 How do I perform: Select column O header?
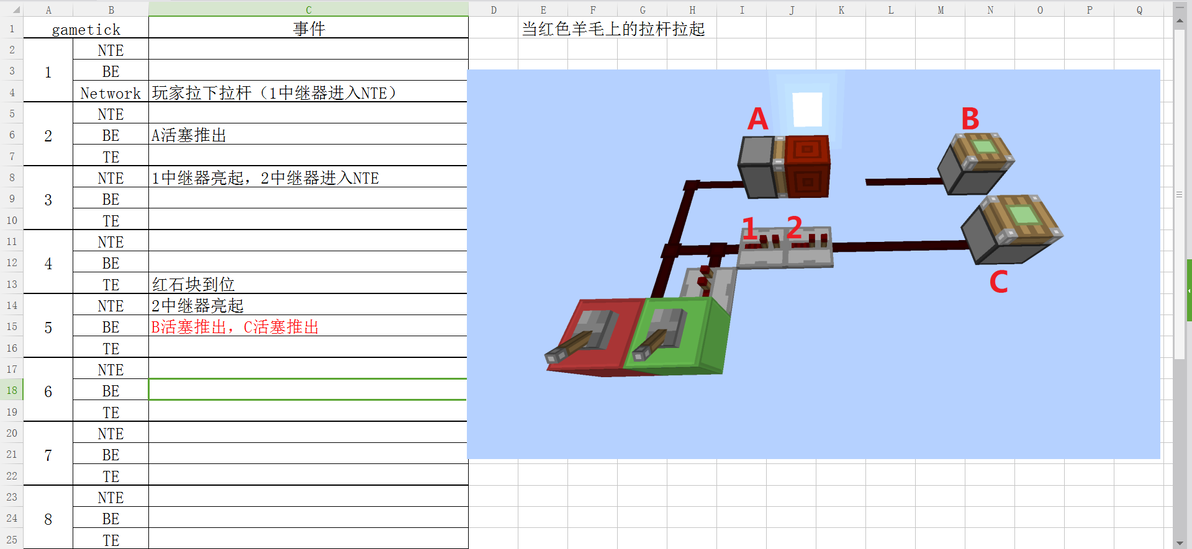[x=1039, y=10]
